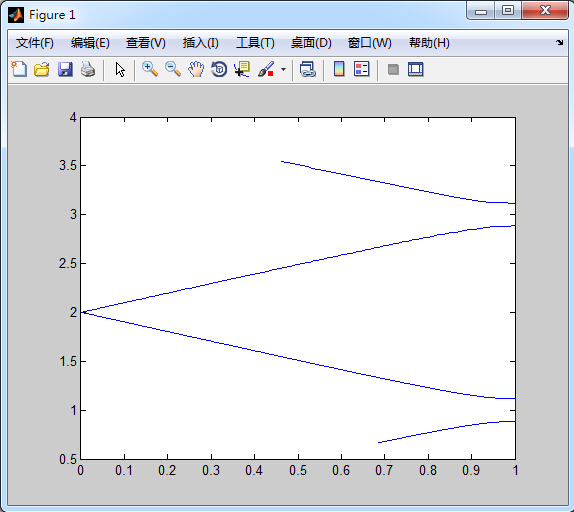Enable the Pan hand tool
This screenshot has height=512, width=574.
click(x=196, y=69)
